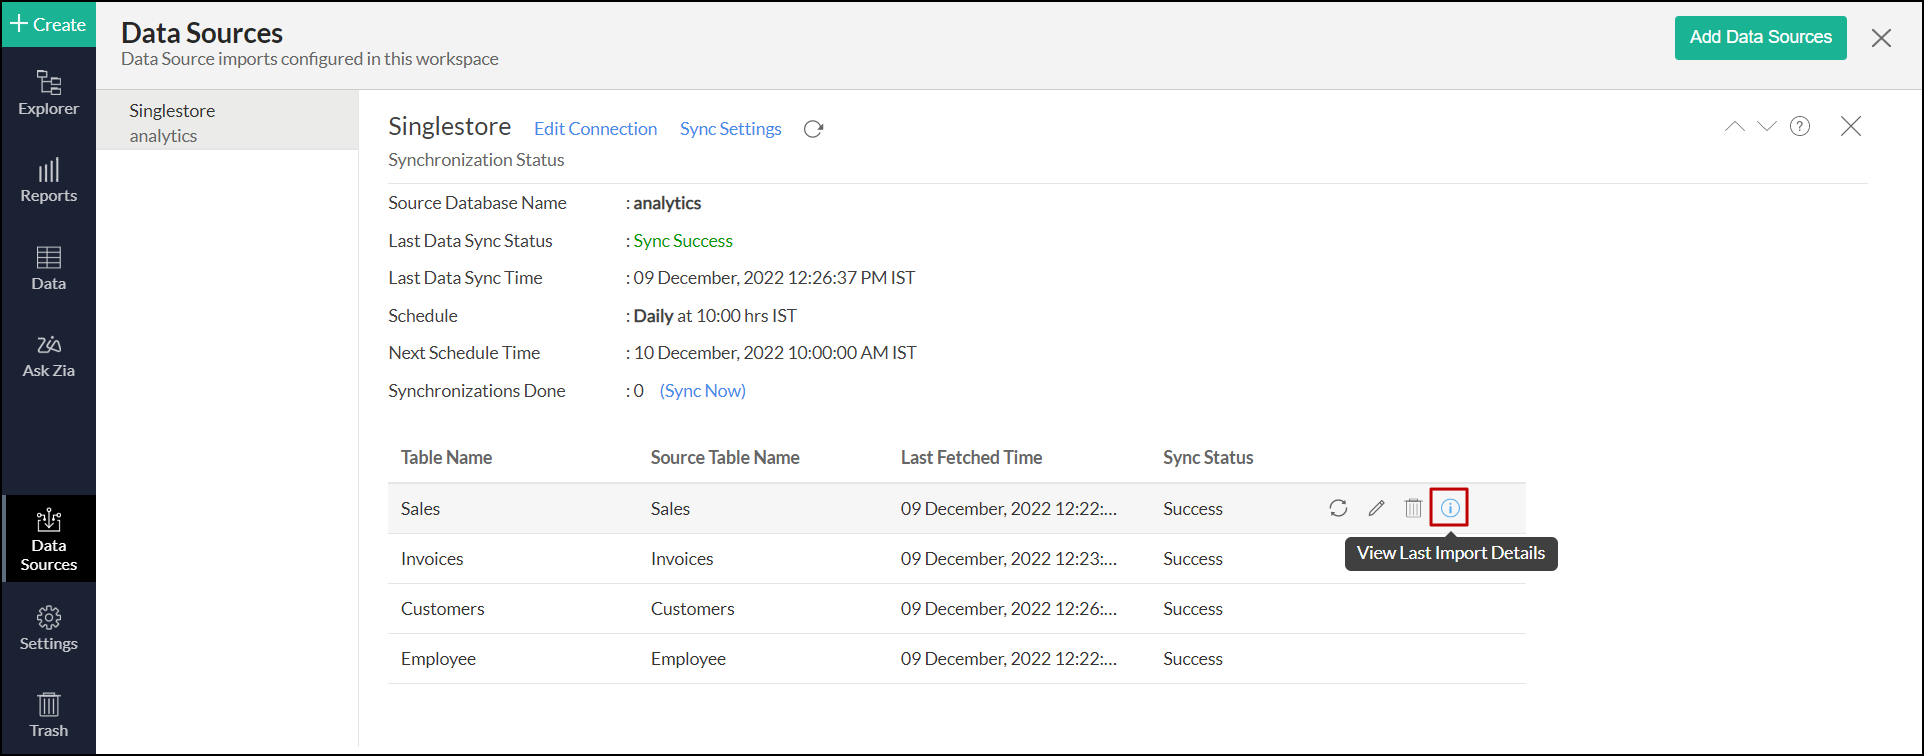Click the Sync Now link
This screenshot has width=1924, height=756.
pyautogui.click(x=702, y=391)
